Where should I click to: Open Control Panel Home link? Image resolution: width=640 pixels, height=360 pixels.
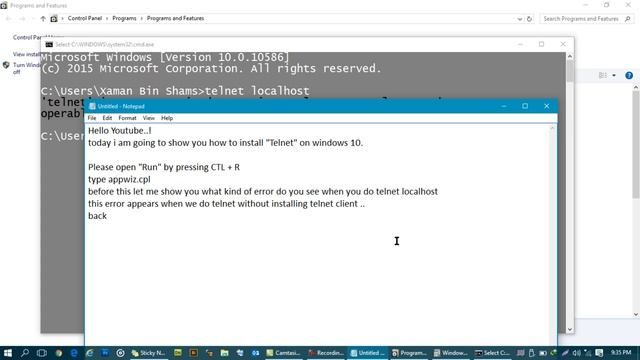(x=27, y=37)
